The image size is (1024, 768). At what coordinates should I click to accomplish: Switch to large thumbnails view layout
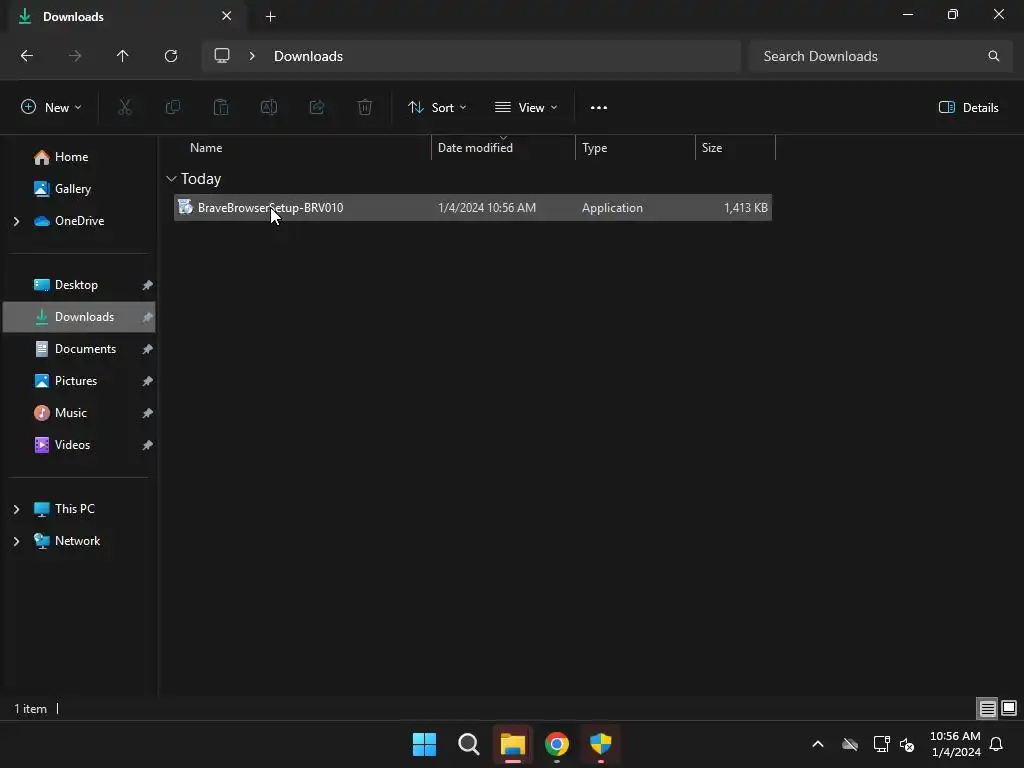(x=1009, y=708)
